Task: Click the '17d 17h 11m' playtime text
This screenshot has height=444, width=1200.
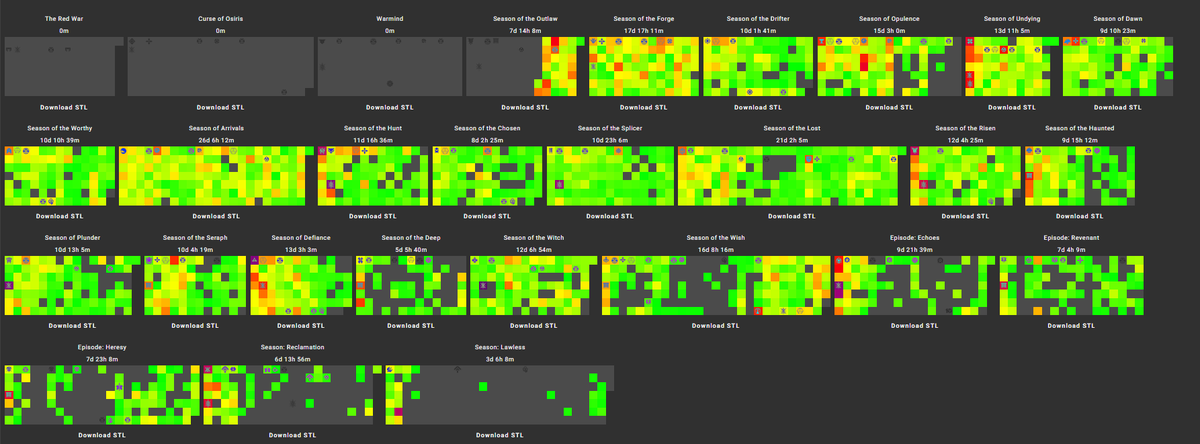Action: (644, 31)
